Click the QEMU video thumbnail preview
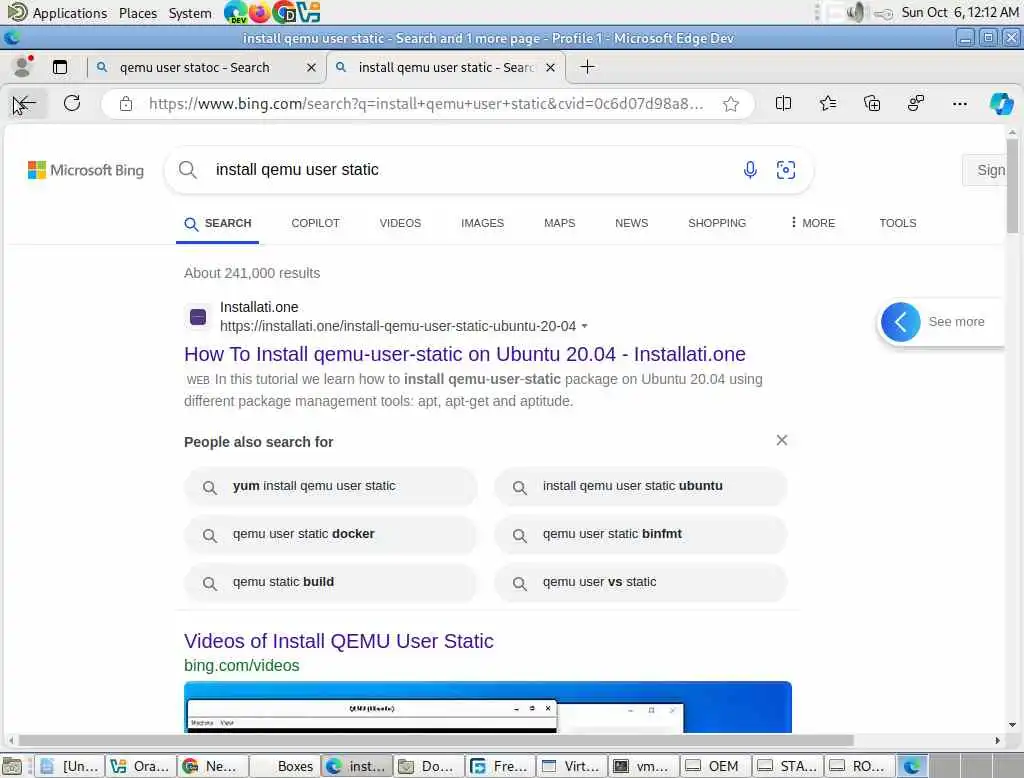The width and height of the screenshot is (1024, 778). coord(487,707)
